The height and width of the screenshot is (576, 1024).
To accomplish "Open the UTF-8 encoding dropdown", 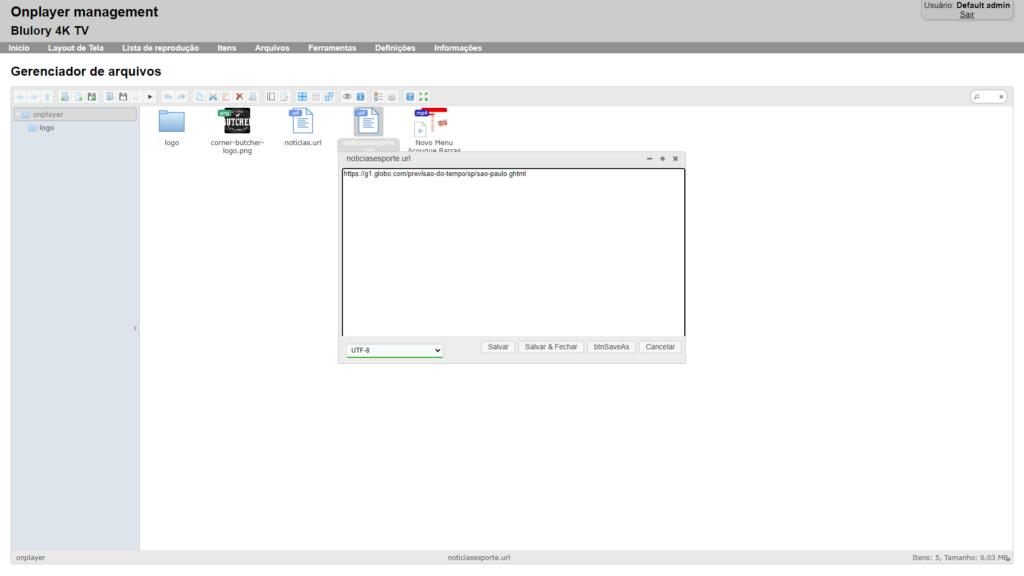I will click(394, 350).
